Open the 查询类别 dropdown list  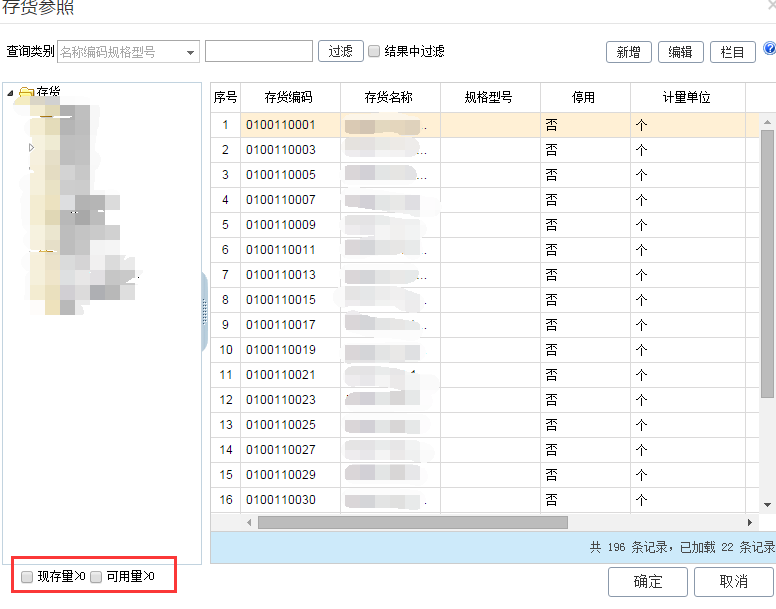tap(190, 52)
